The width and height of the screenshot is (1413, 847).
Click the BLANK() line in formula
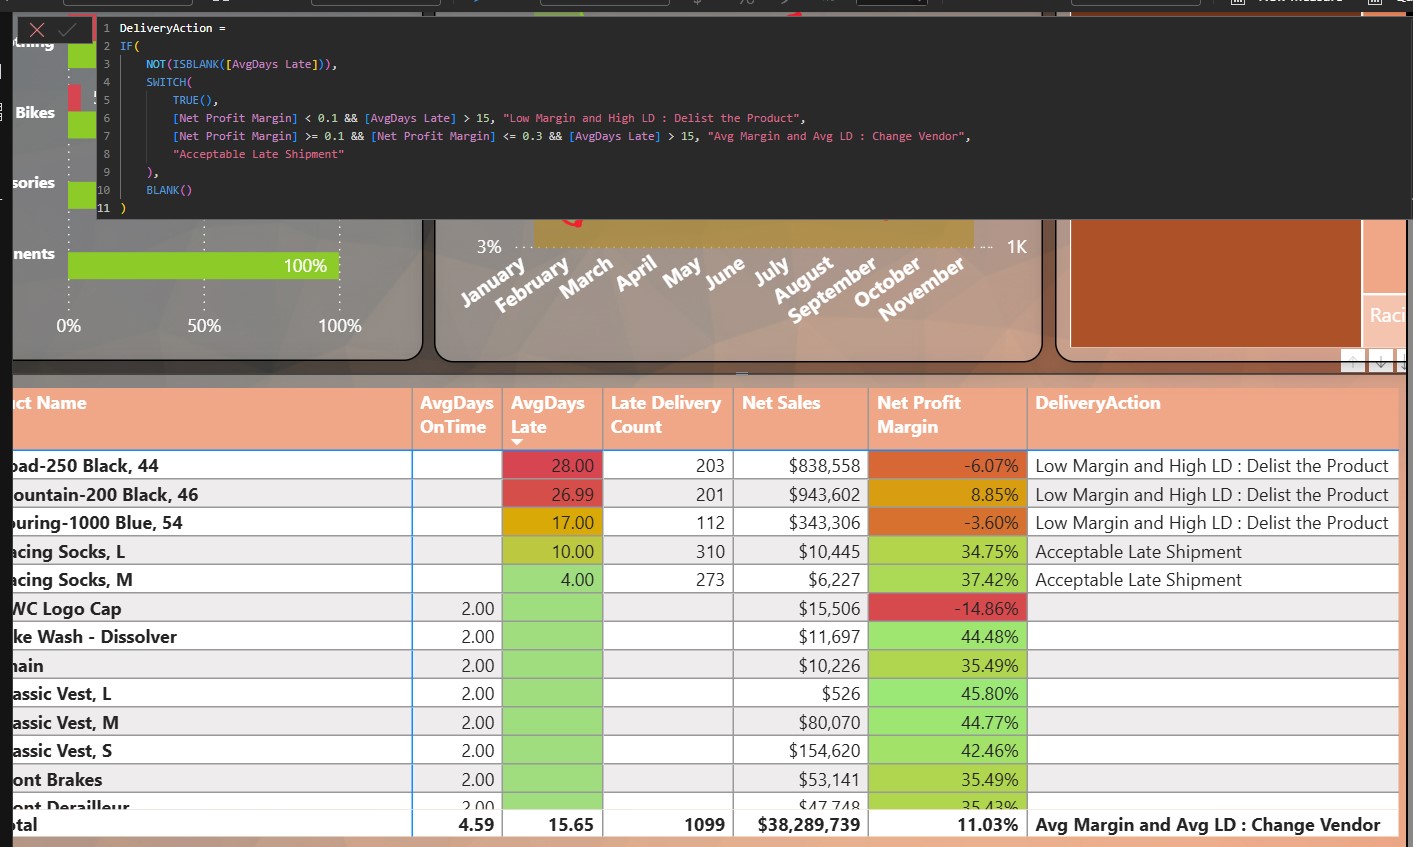[x=168, y=190]
